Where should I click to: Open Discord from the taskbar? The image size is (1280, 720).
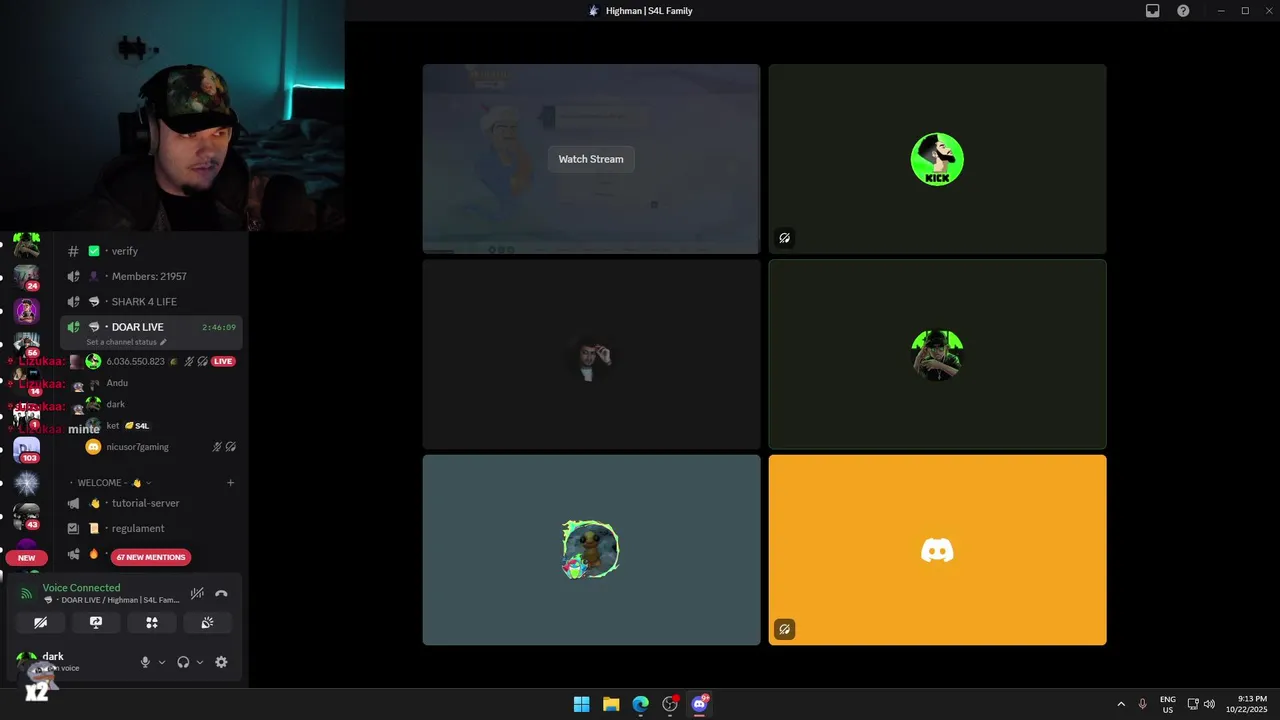[700, 704]
